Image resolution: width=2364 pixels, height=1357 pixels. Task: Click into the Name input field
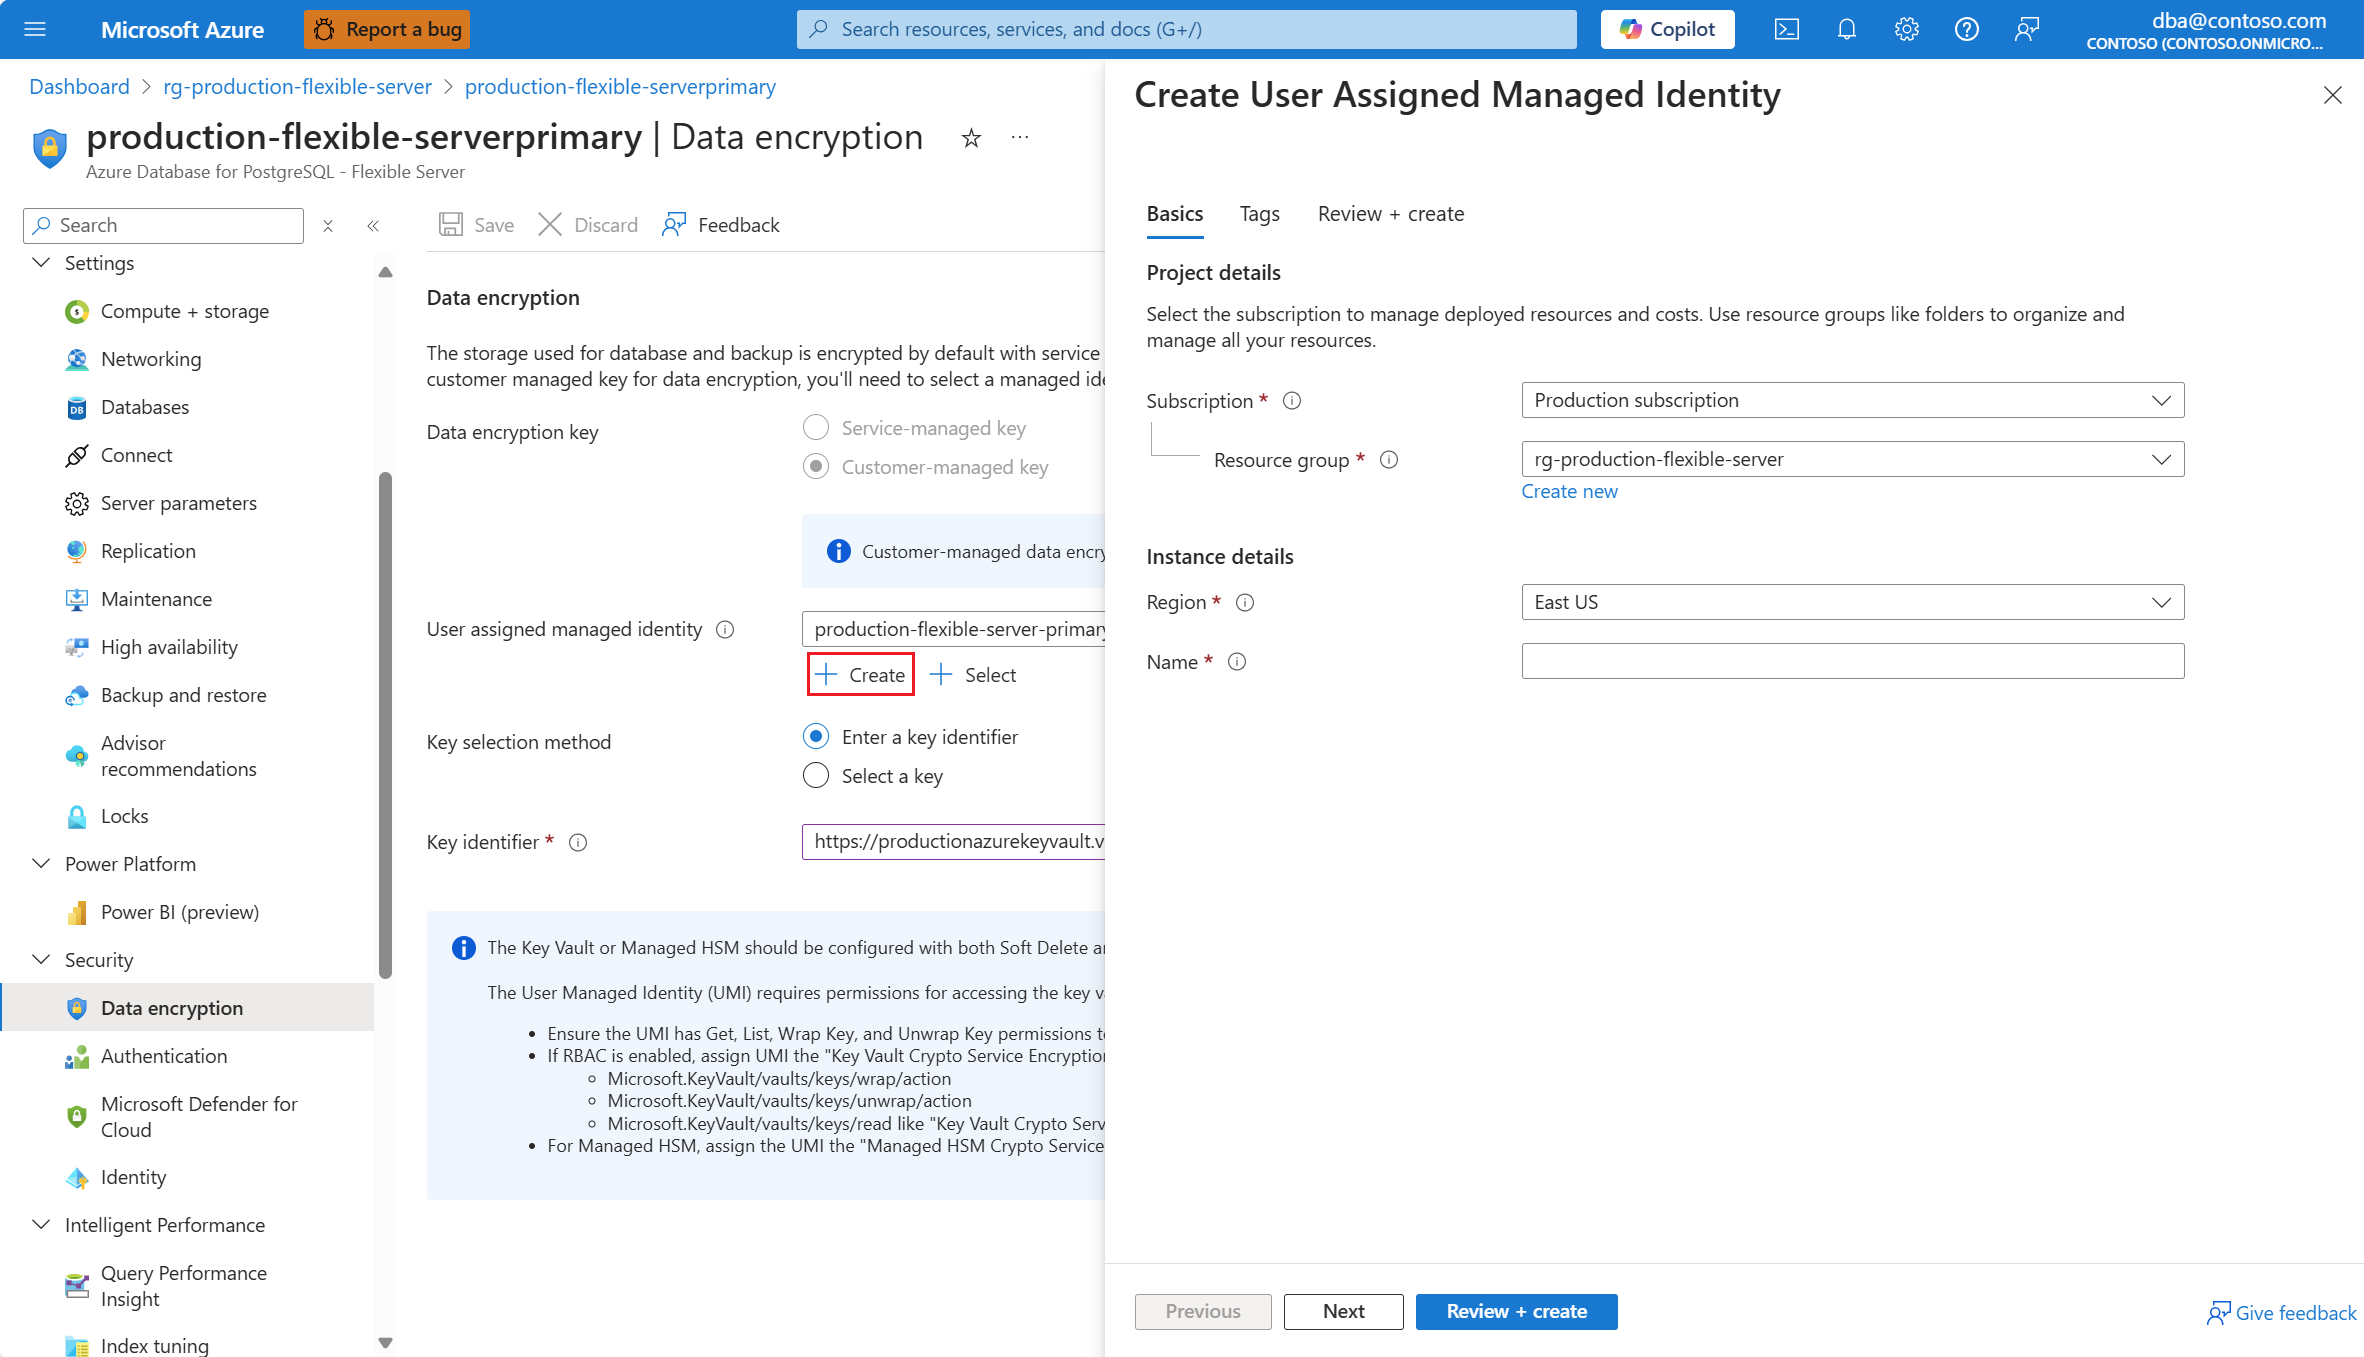click(x=1852, y=661)
